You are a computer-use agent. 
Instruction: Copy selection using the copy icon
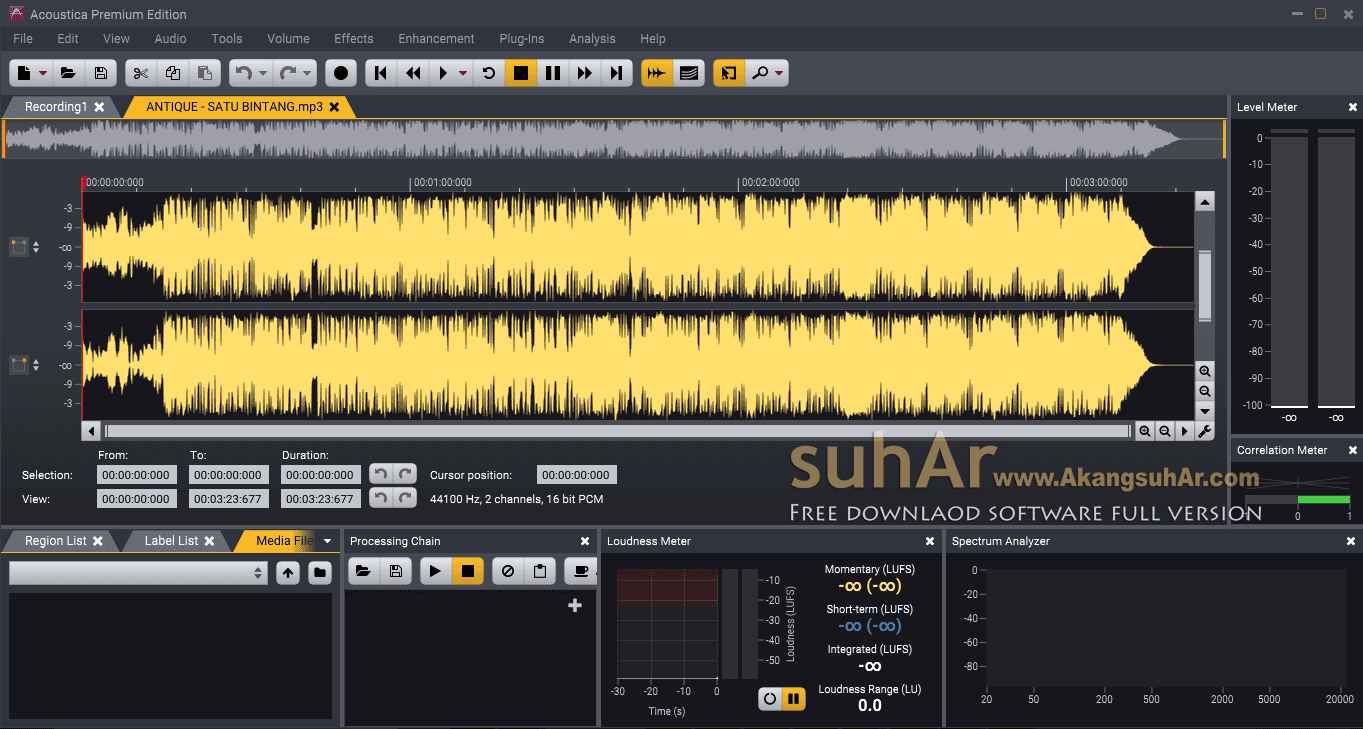point(173,73)
